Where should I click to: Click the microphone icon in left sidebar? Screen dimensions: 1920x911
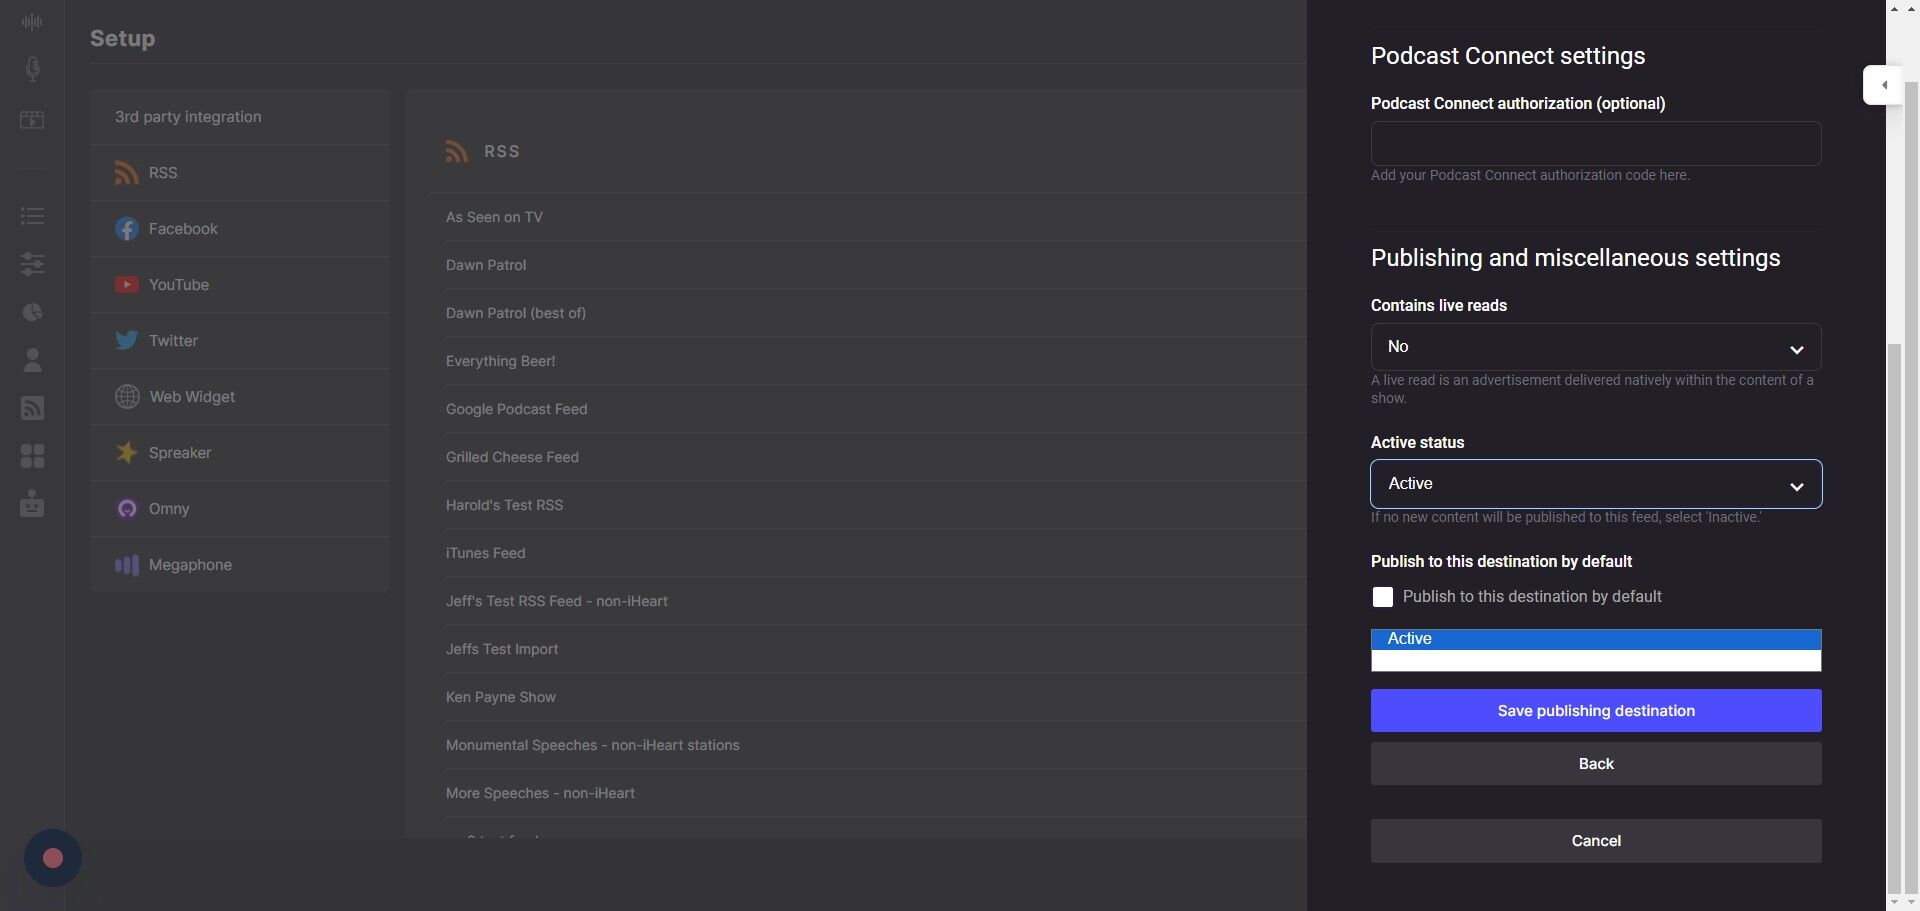[x=32, y=69]
